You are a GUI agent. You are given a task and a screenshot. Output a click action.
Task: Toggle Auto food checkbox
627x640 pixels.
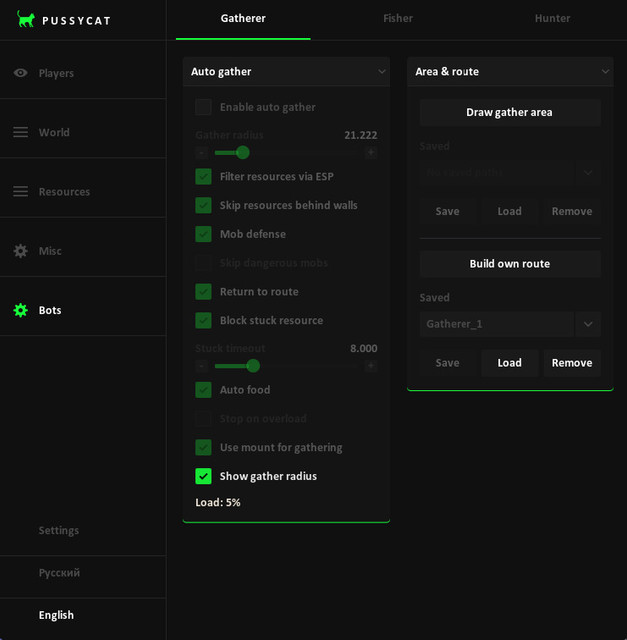coord(203,390)
